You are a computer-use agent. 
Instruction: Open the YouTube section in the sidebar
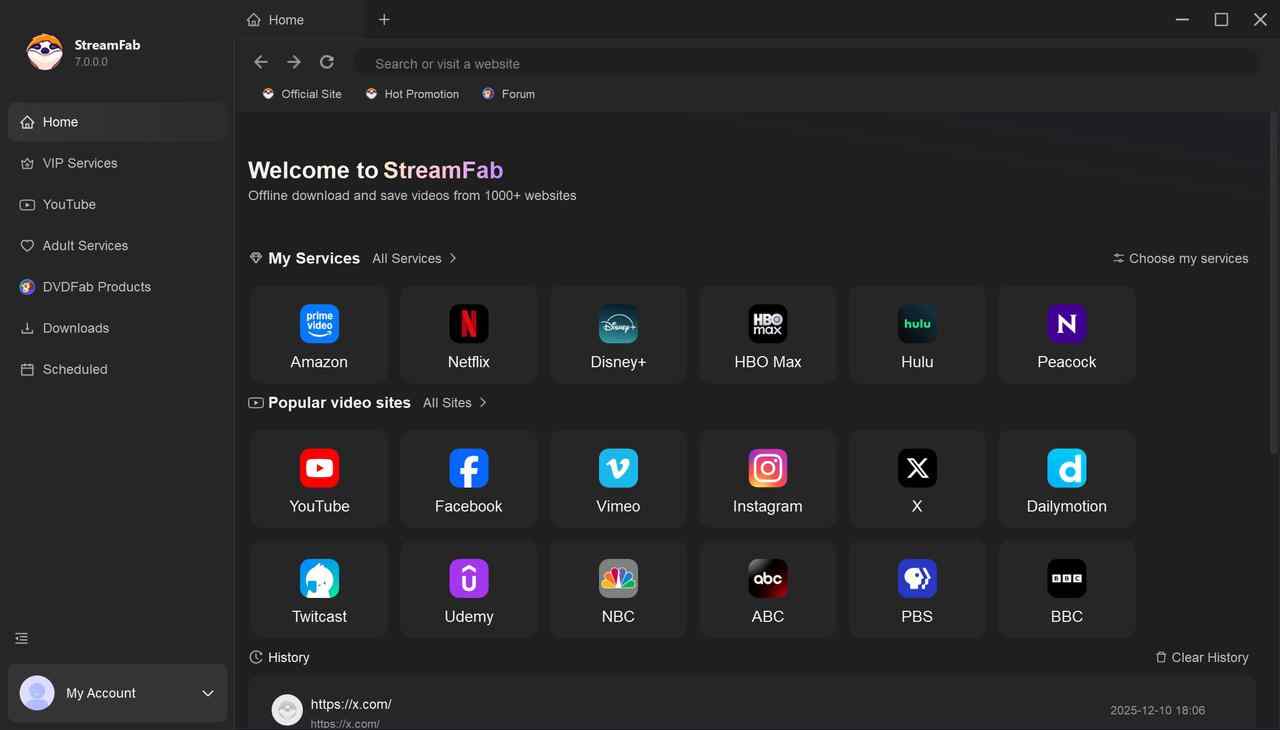tap(68, 204)
